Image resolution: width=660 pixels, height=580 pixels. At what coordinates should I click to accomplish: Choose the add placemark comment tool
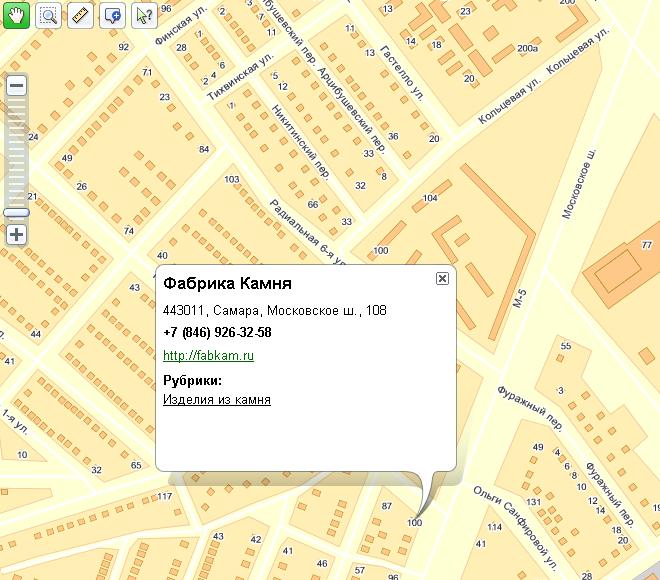point(112,16)
